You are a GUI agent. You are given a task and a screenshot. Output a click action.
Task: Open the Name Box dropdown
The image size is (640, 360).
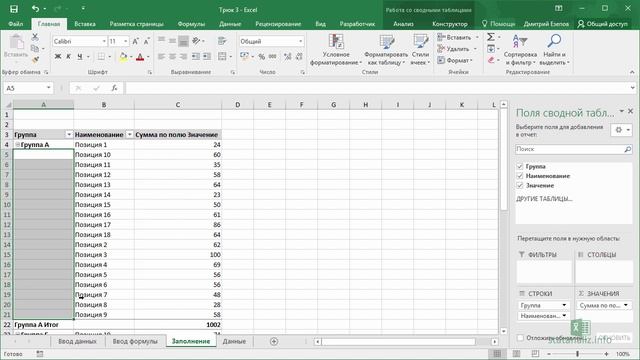(49, 88)
